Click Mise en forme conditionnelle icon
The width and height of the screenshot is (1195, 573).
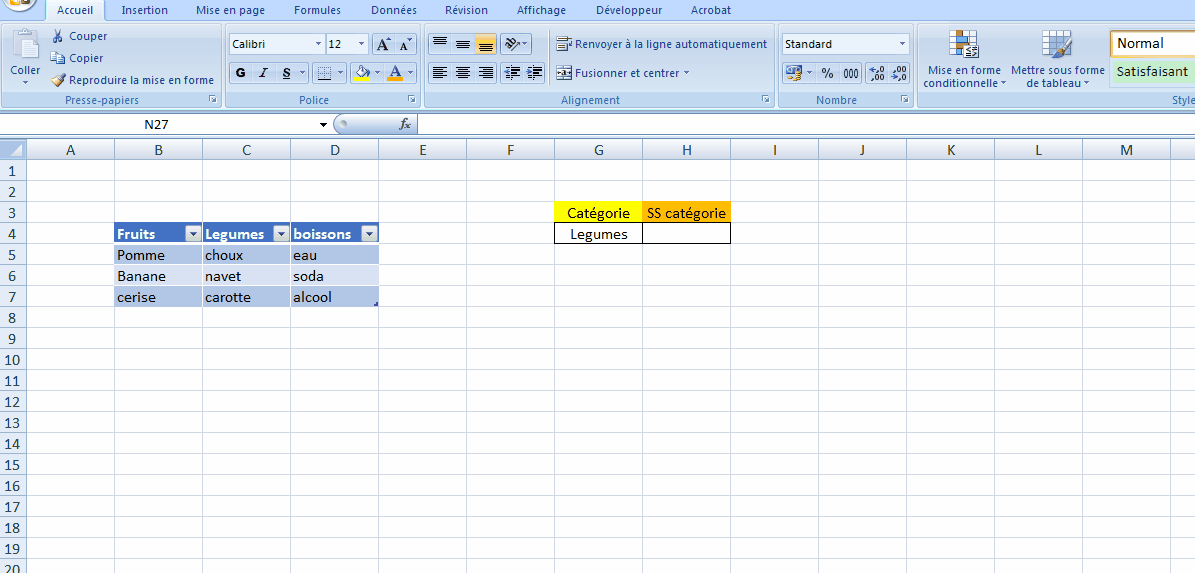pyautogui.click(x=964, y=45)
